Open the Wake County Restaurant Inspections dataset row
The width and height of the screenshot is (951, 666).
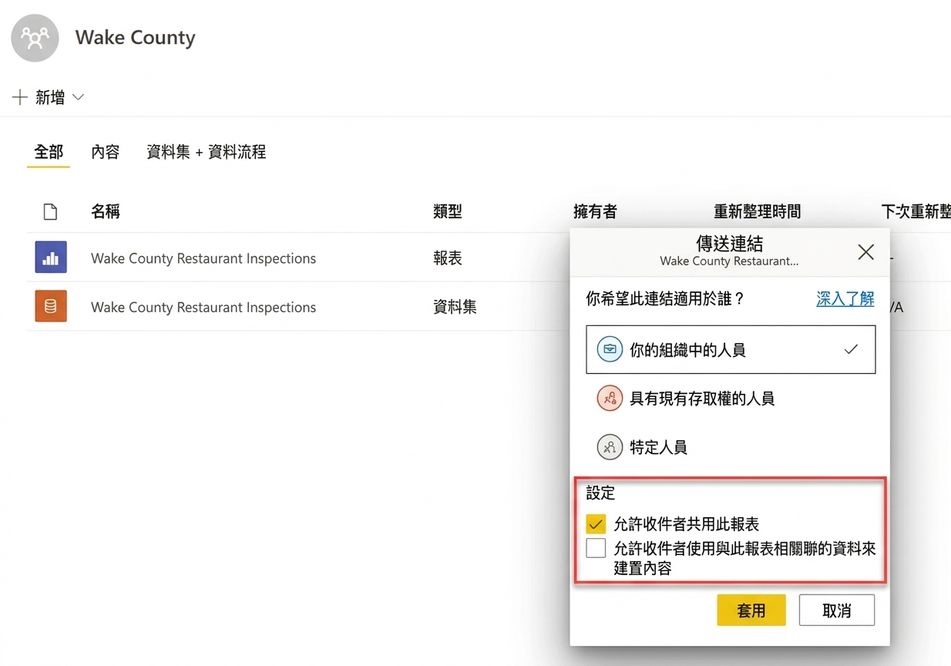coord(203,307)
